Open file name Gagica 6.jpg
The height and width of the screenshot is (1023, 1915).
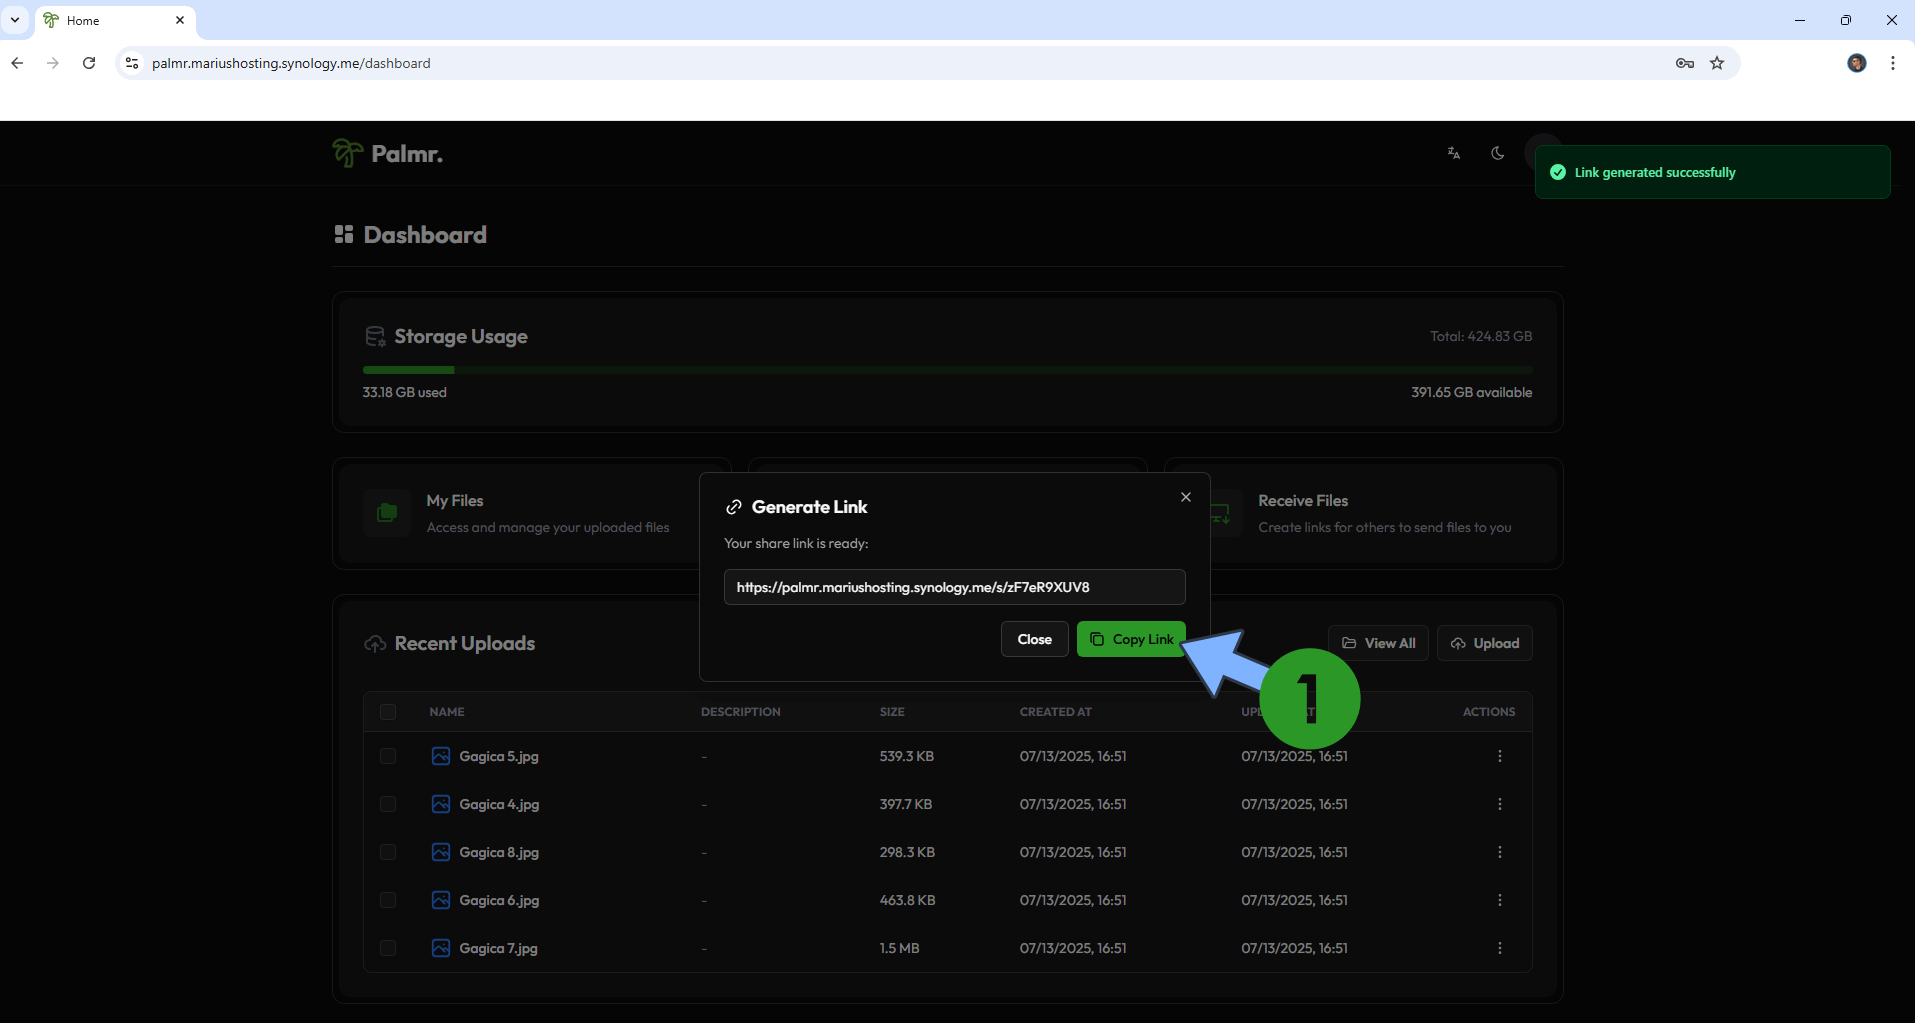(499, 900)
